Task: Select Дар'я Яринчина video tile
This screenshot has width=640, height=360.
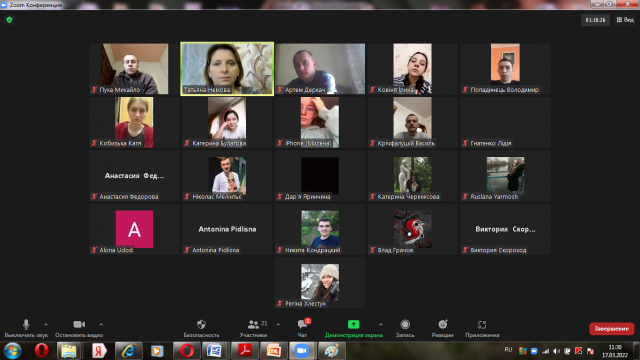Action: click(320, 176)
